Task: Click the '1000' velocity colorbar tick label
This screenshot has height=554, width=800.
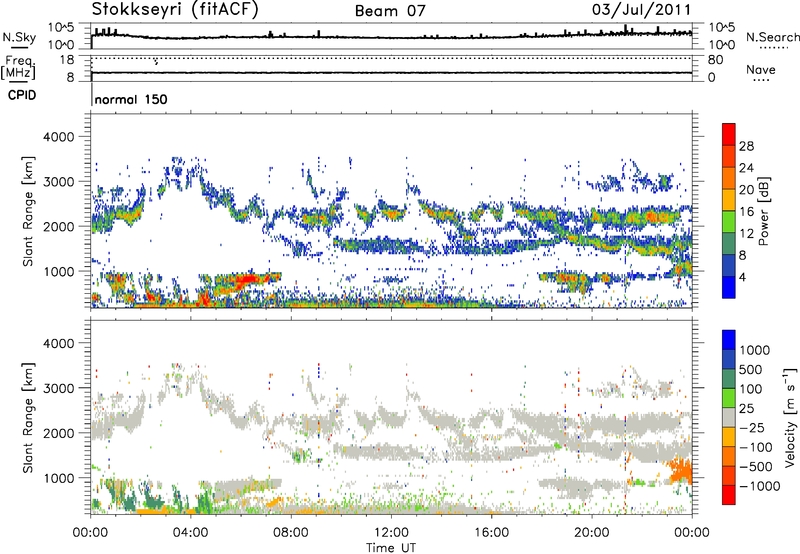Action: (755, 350)
